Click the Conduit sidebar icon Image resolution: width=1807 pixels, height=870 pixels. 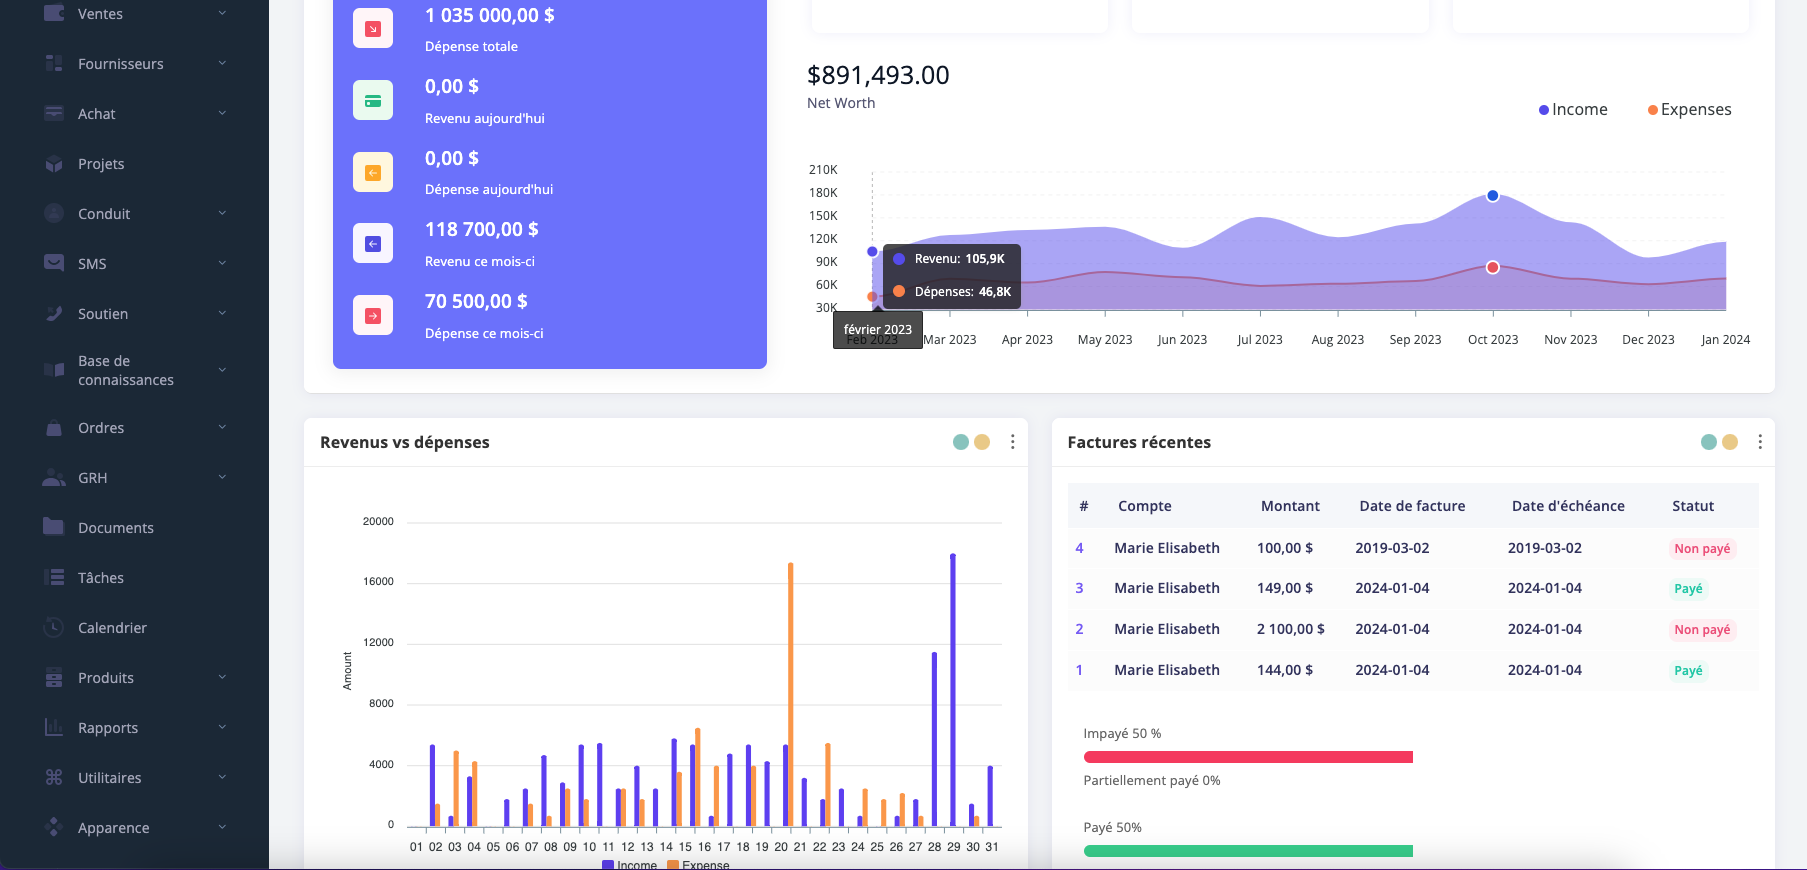point(54,213)
